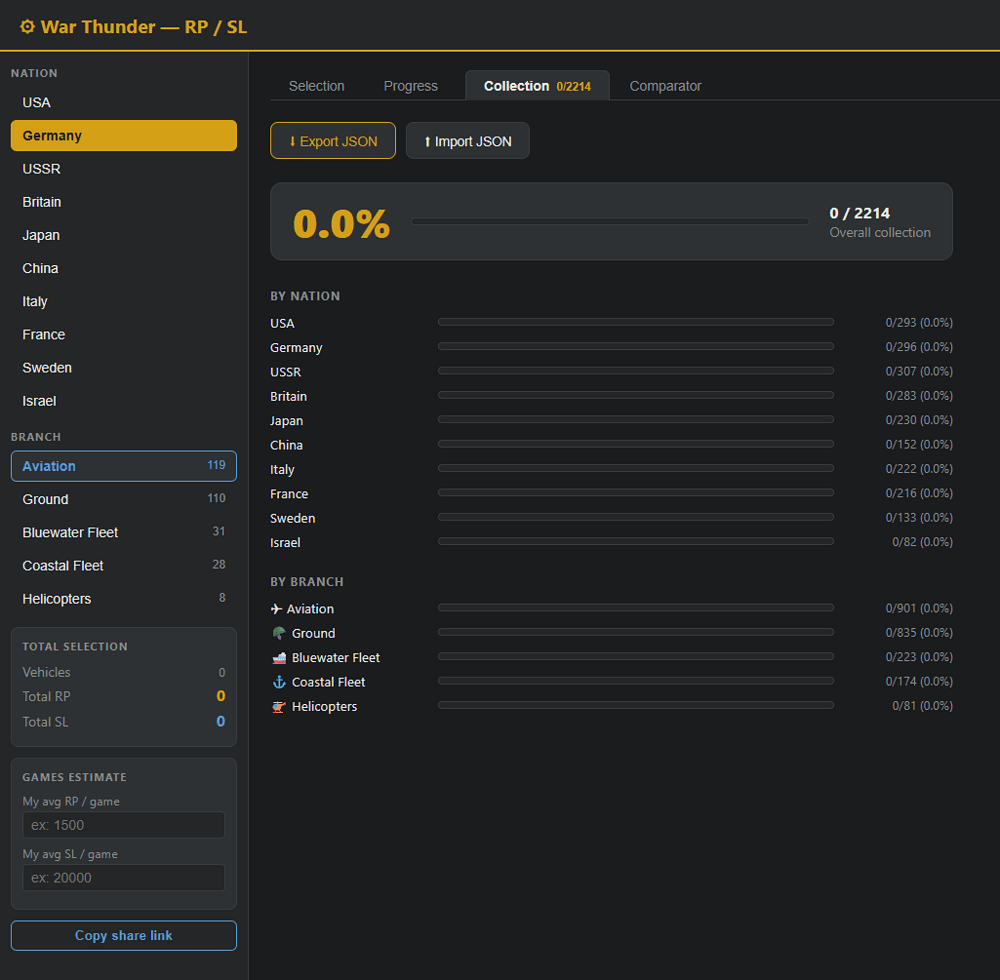Choose the Bluewater Fleet branch in sidebar
The height and width of the screenshot is (980, 1000).
point(124,532)
